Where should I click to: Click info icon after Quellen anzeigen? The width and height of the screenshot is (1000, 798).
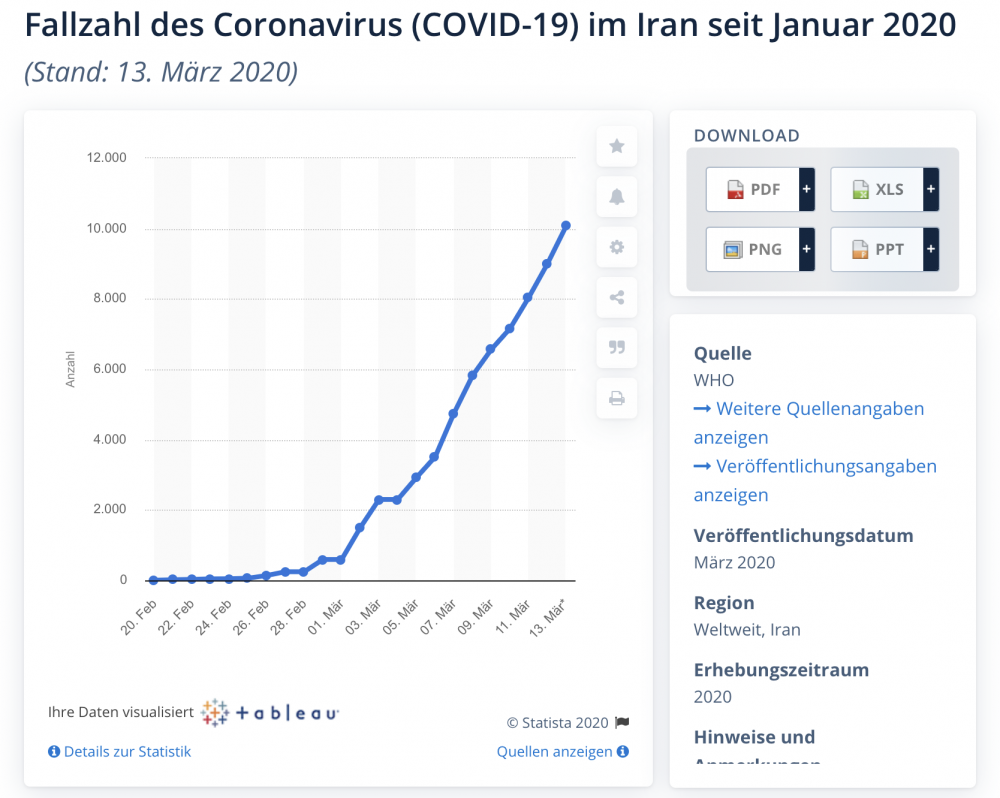click(x=622, y=751)
